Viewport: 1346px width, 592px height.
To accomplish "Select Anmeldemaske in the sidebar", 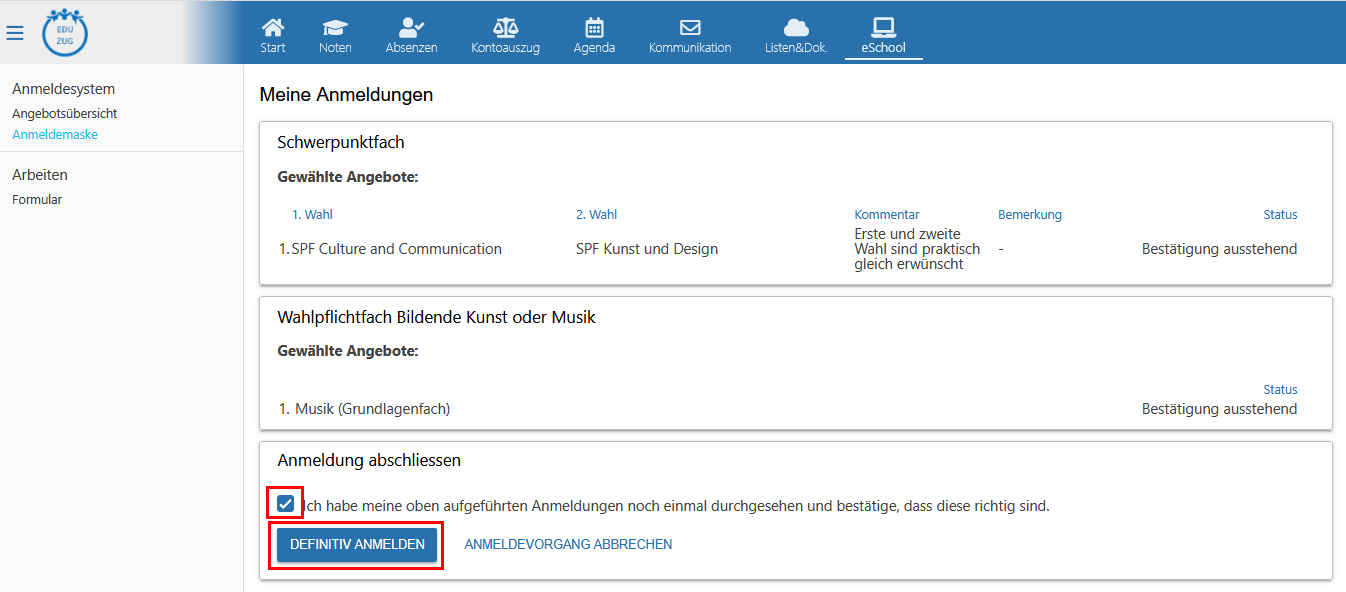I will [x=55, y=135].
